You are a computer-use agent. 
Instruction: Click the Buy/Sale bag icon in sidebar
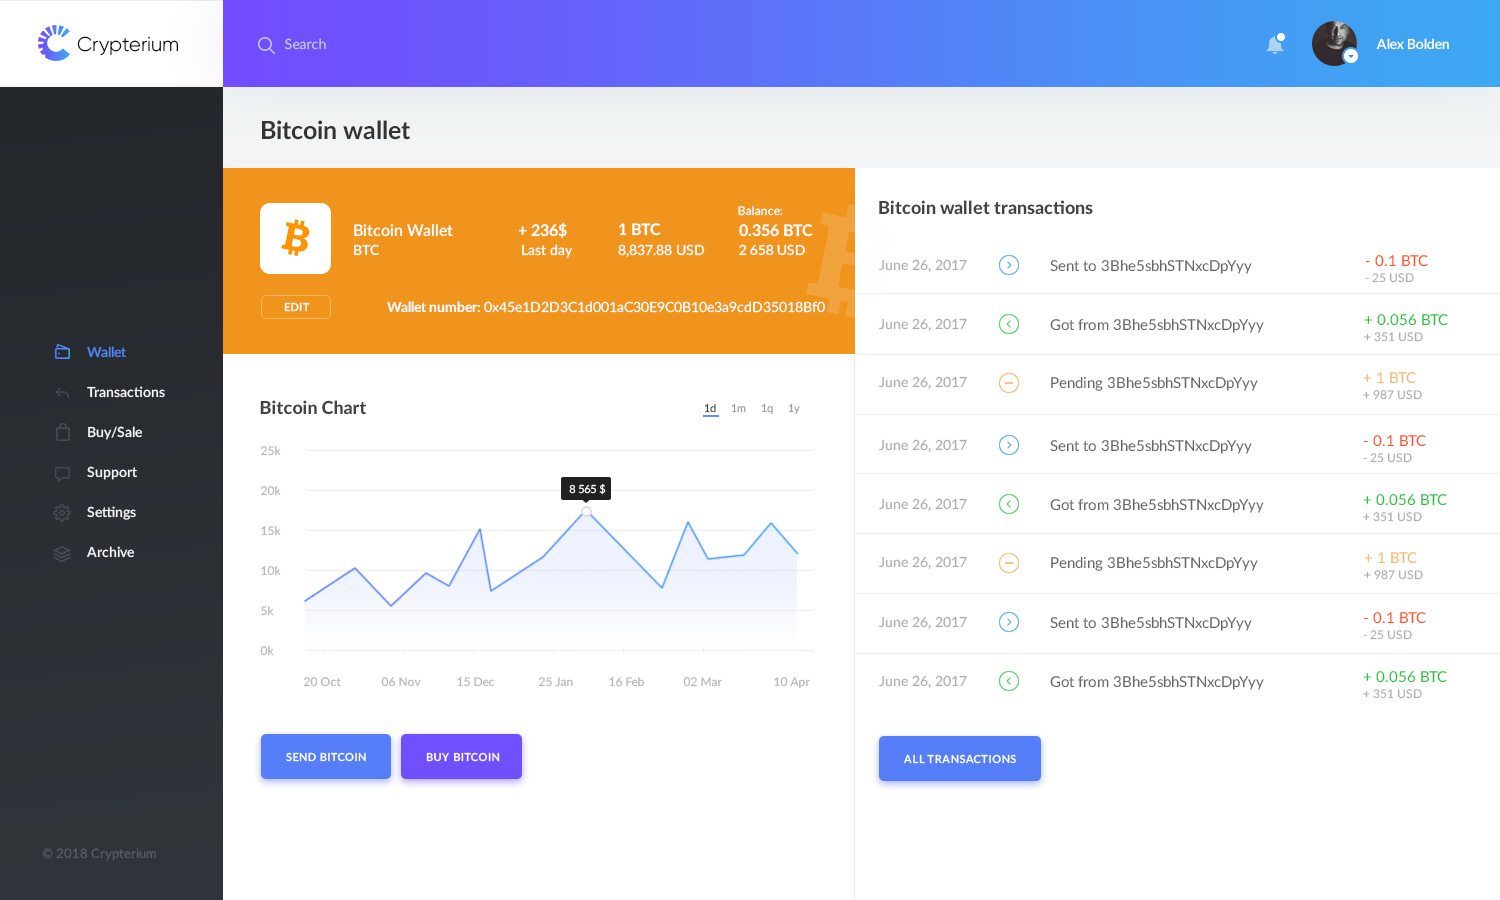point(62,432)
